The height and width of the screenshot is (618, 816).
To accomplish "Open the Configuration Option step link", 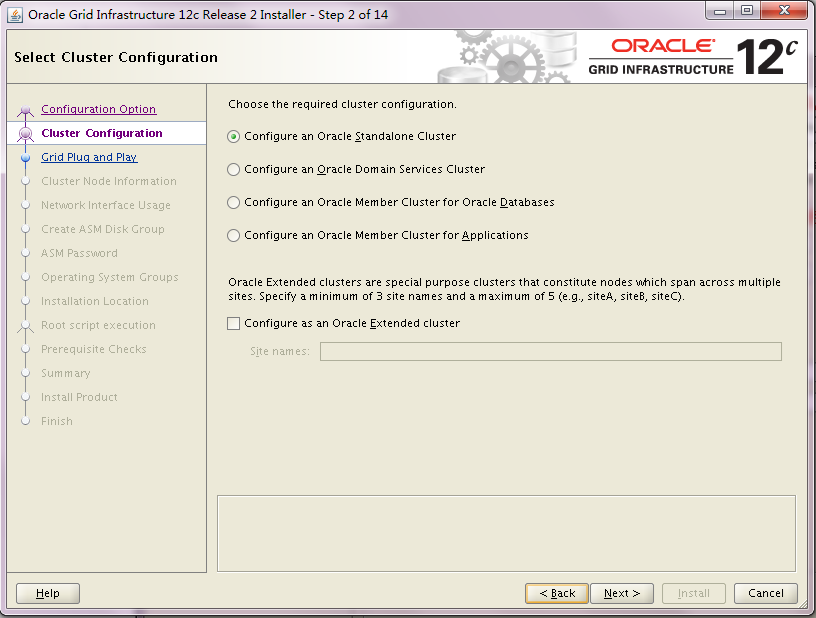I will coord(98,110).
